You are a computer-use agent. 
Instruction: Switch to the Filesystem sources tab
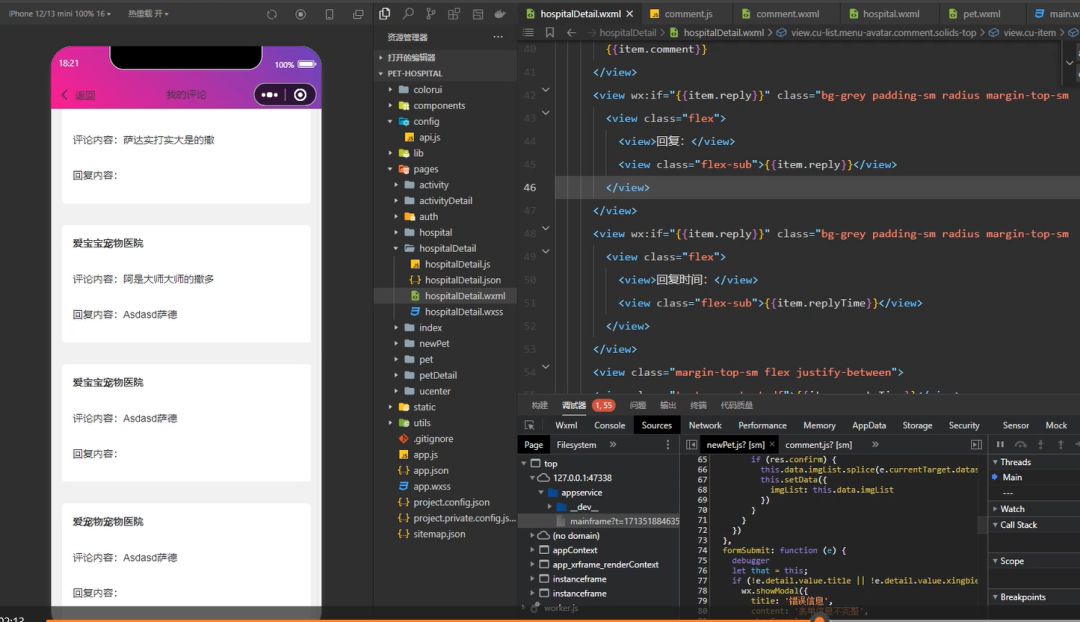tap(577, 445)
